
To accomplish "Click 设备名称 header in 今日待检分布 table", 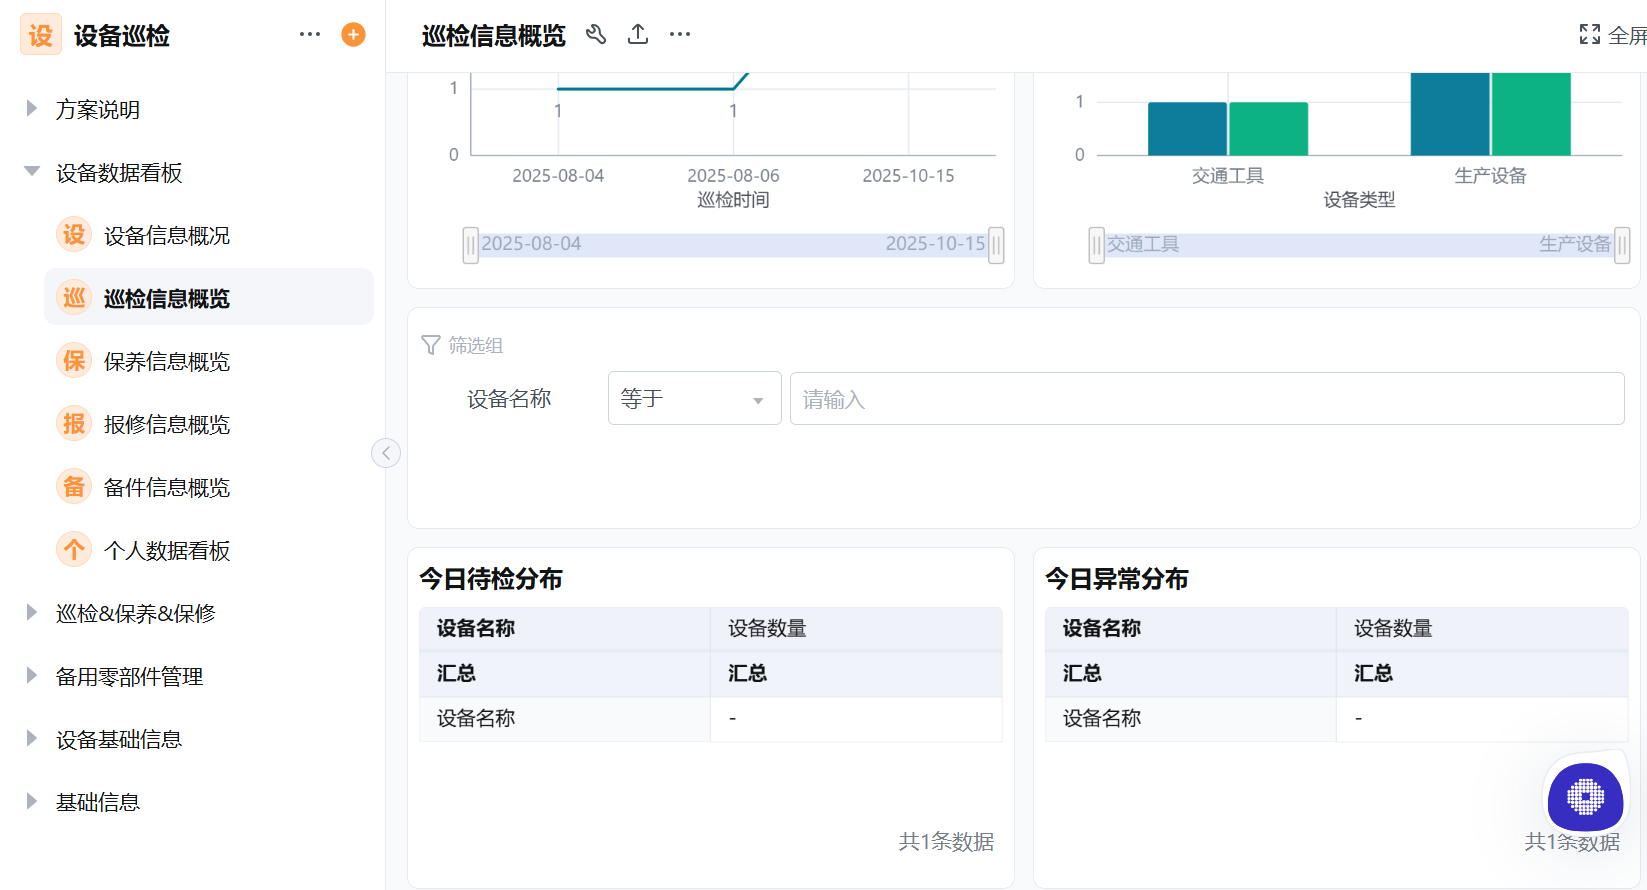I will [x=476, y=628].
